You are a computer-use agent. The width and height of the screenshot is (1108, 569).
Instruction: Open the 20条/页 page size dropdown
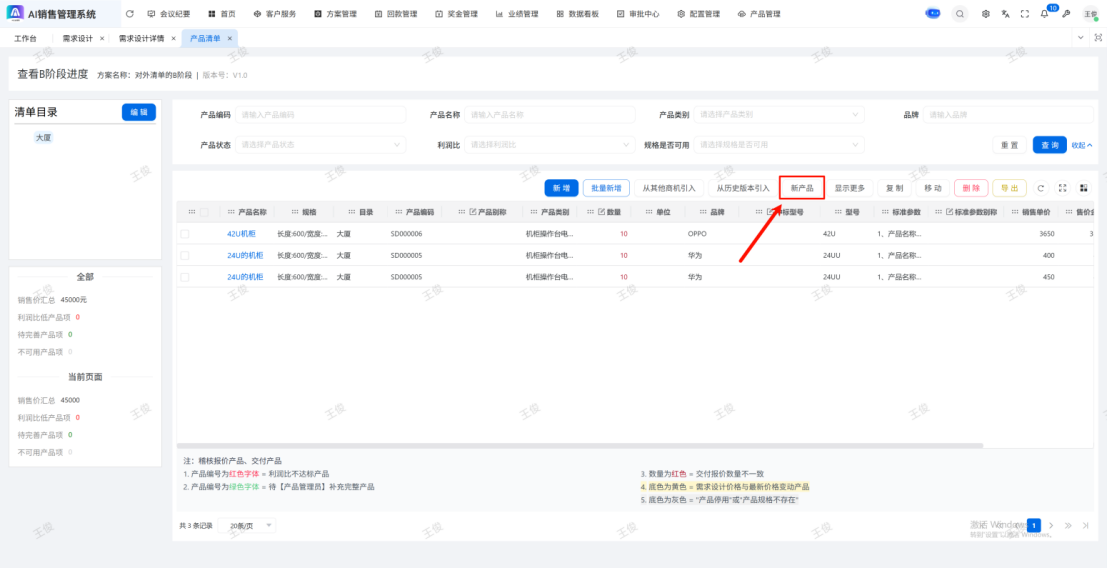248,525
